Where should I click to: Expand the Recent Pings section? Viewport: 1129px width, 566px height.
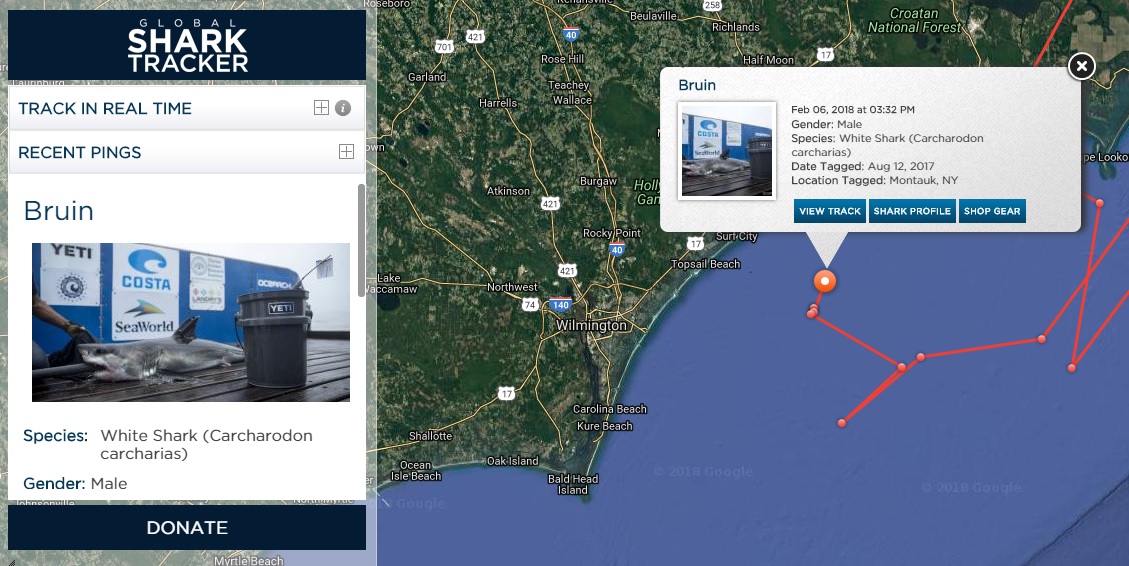(346, 151)
